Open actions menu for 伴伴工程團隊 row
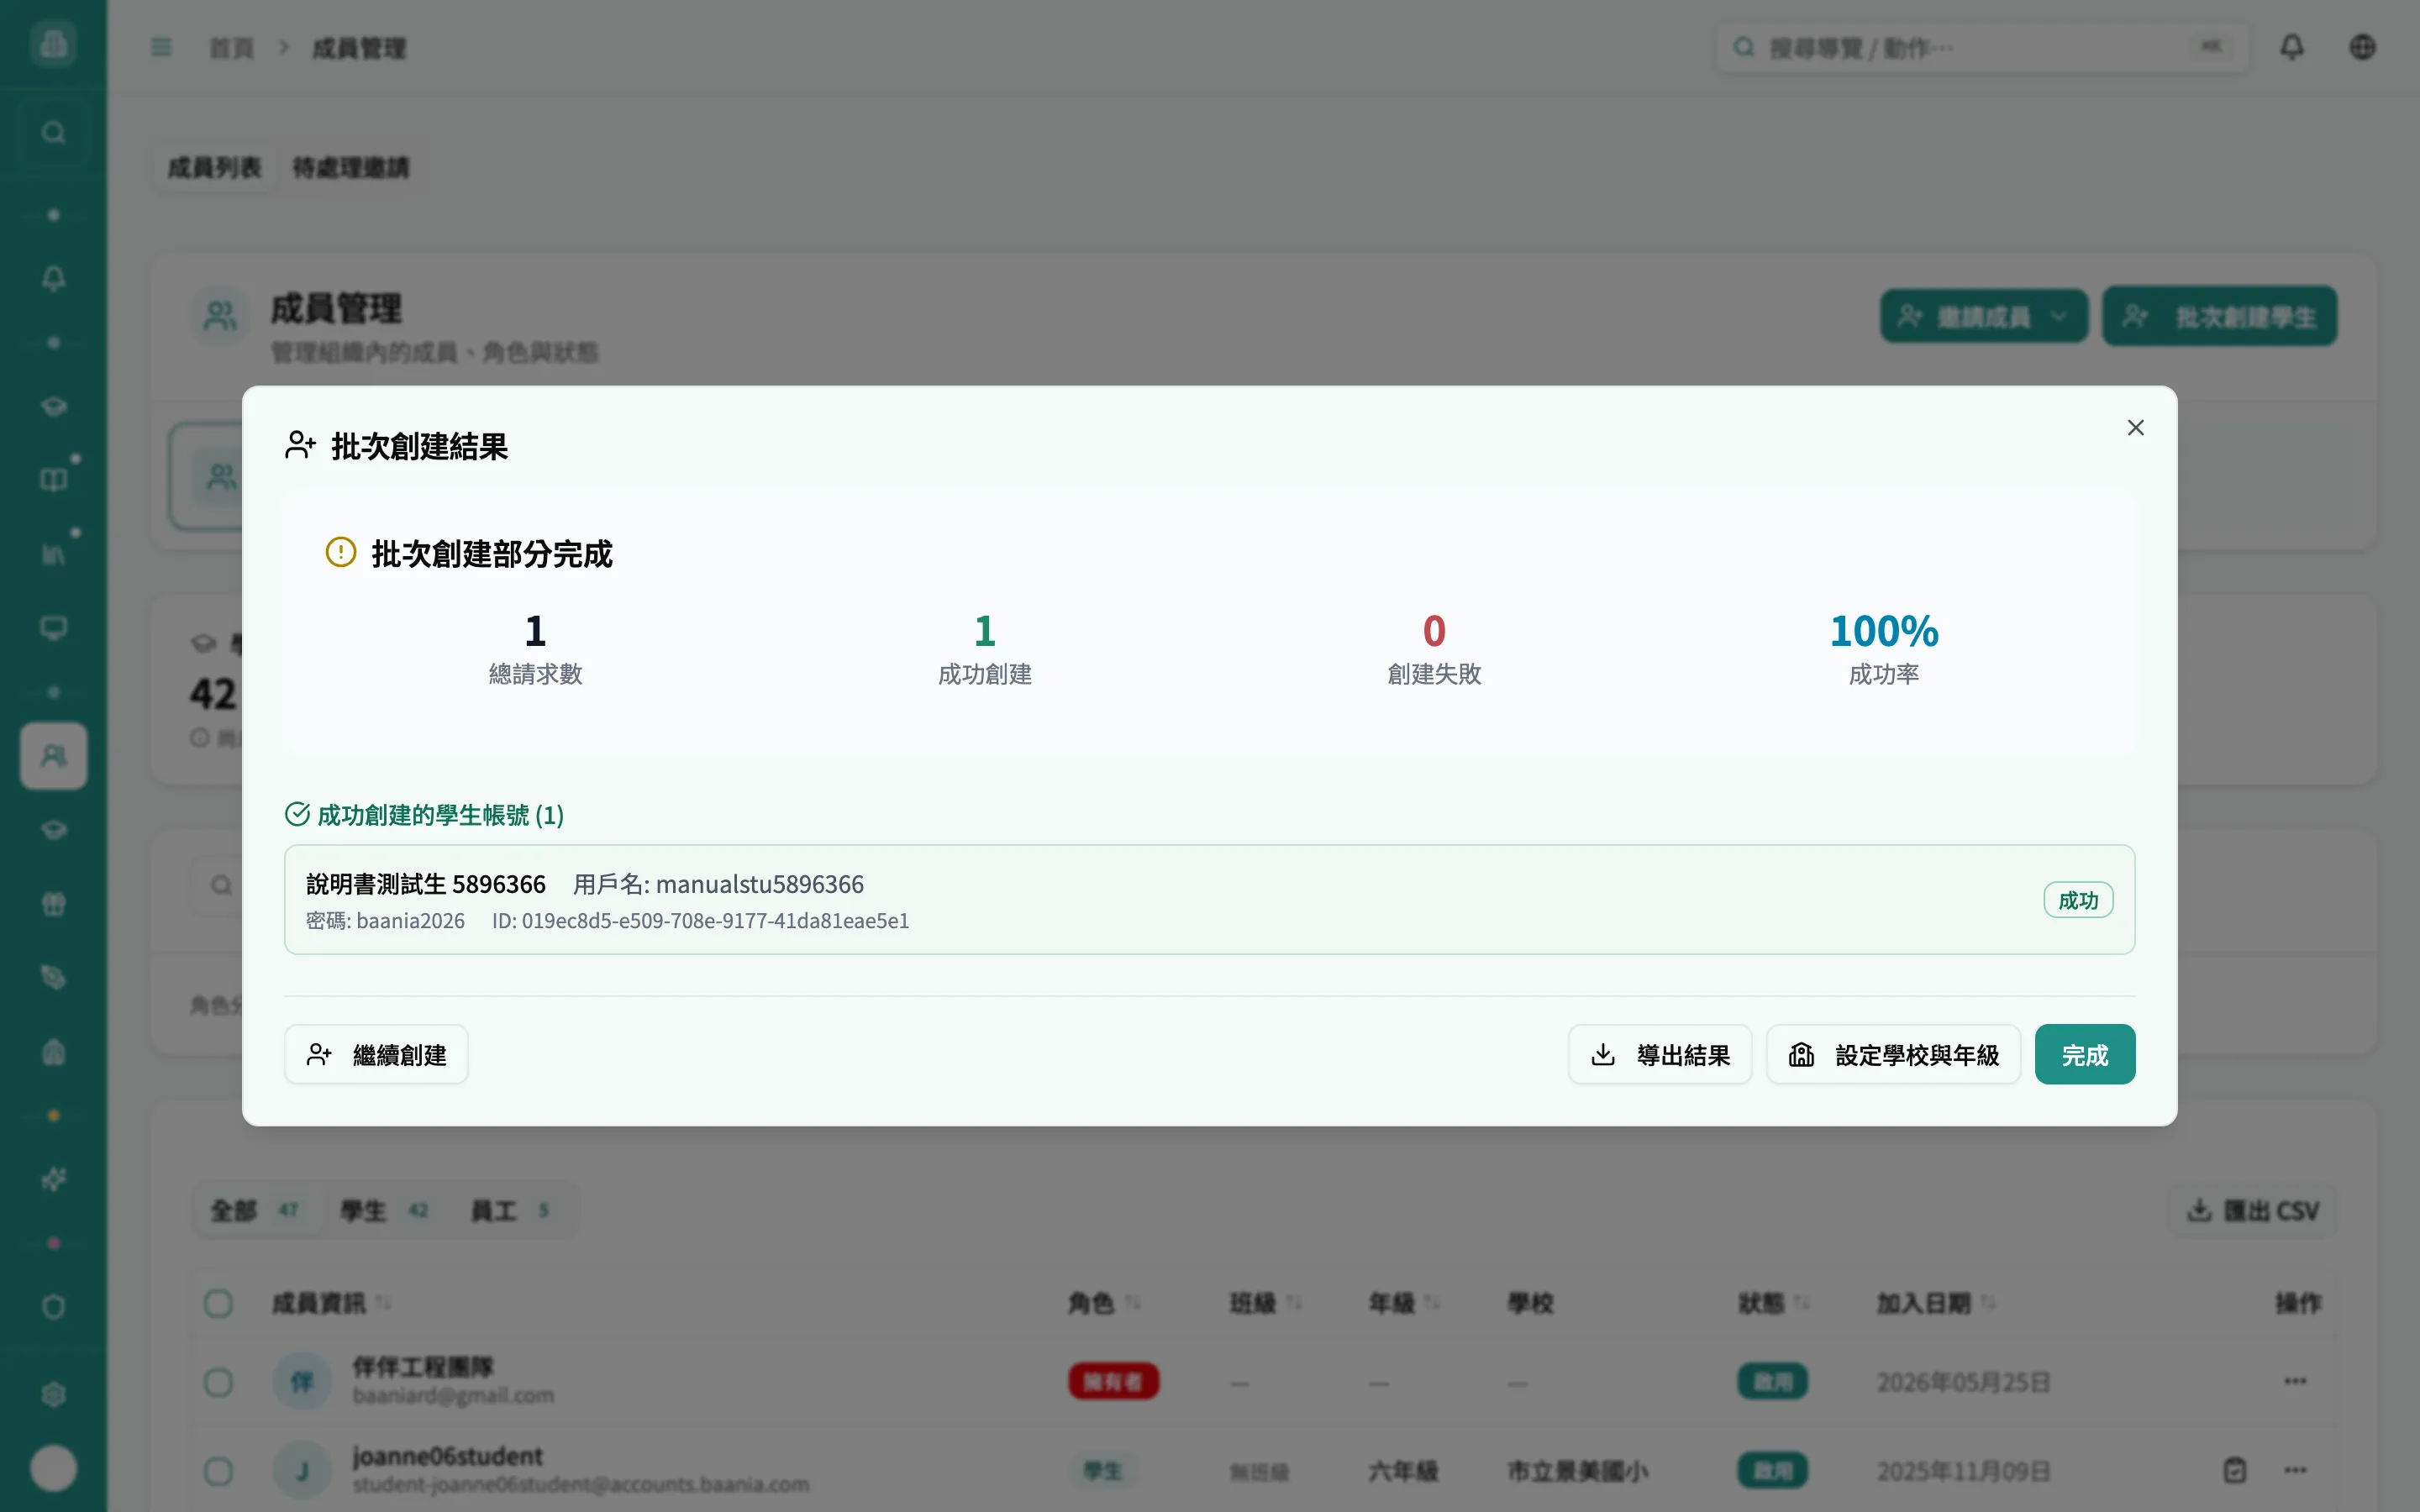The image size is (2420, 1512). (x=2295, y=1381)
